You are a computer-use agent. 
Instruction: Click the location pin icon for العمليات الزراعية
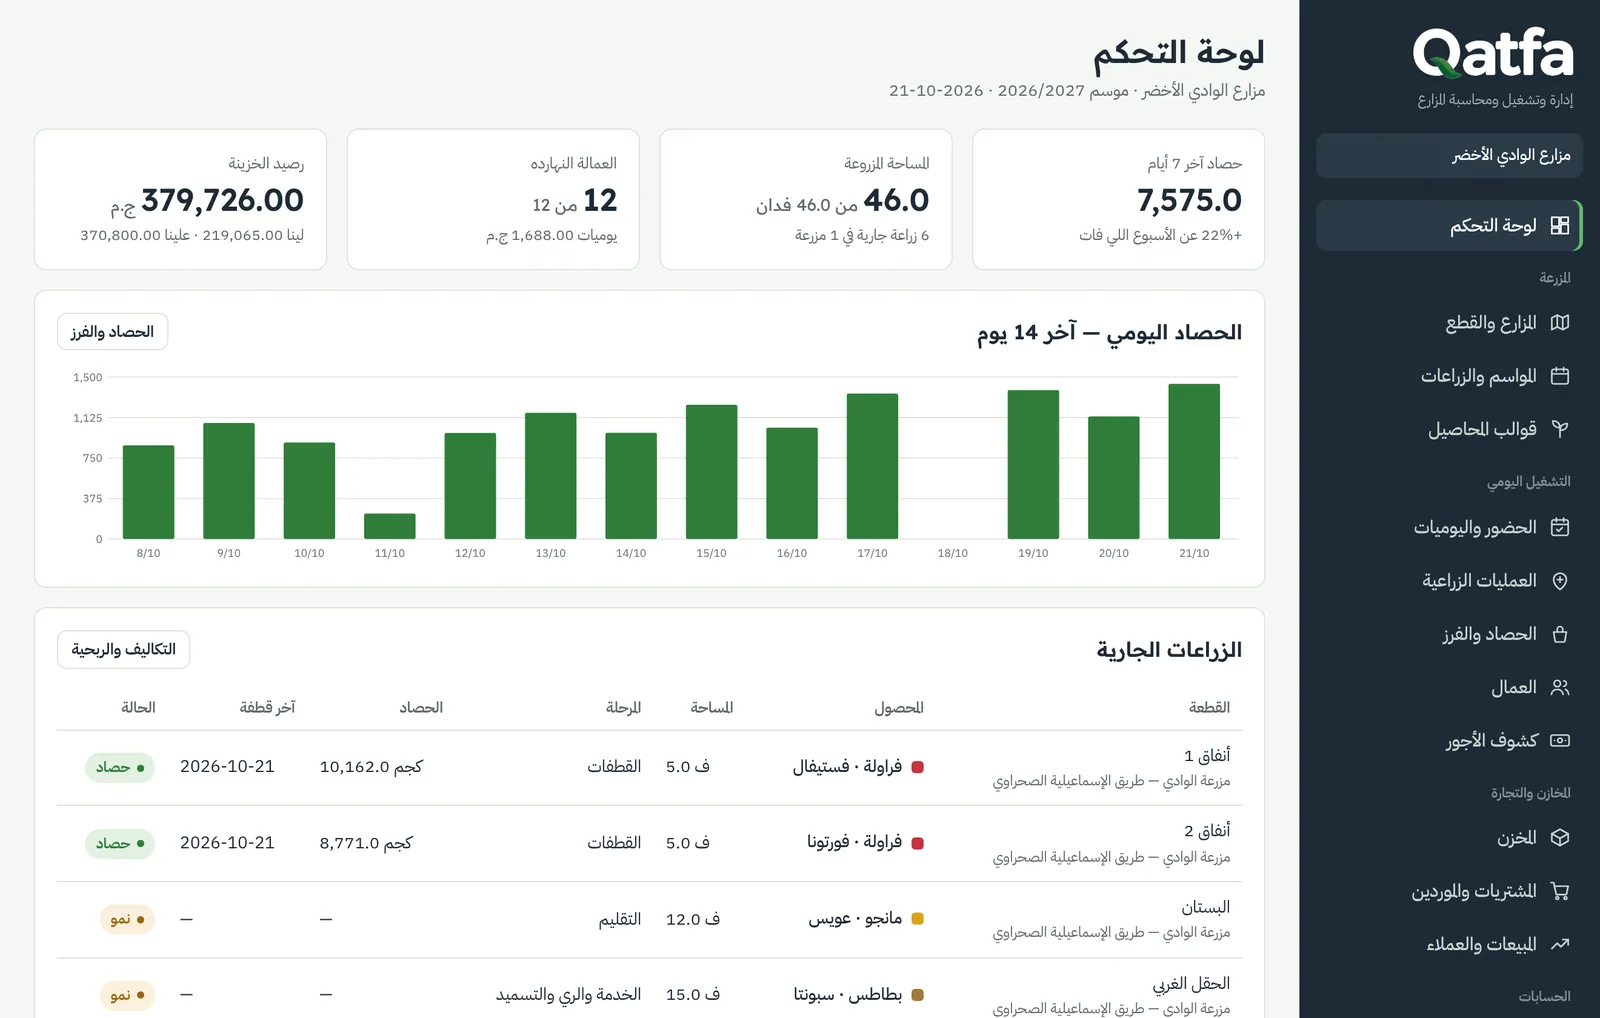[x=1559, y=581]
